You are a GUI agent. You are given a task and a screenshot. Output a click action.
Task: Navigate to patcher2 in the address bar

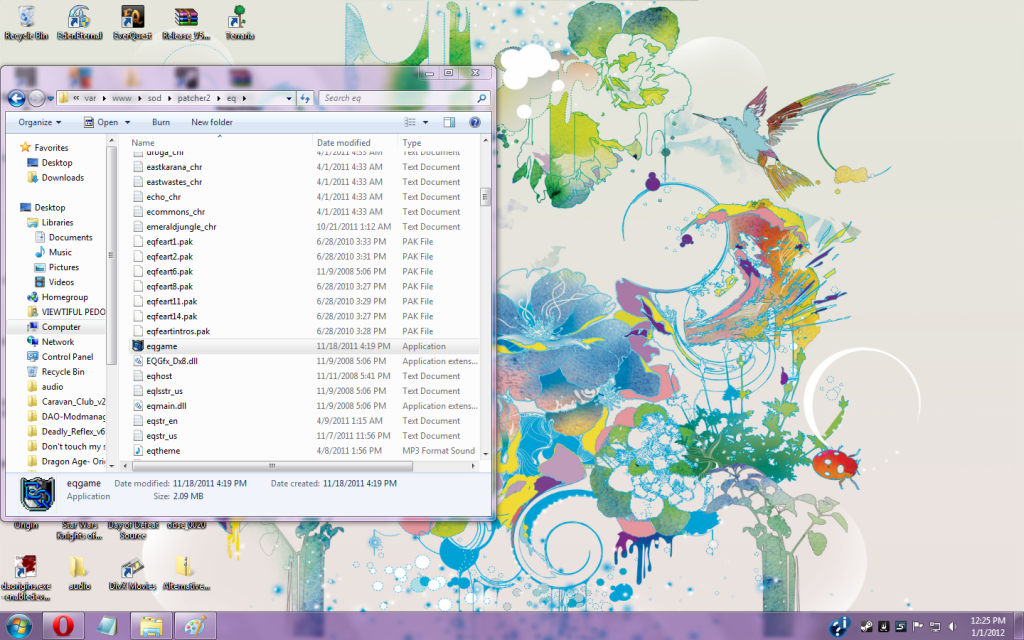tap(194, 98)
